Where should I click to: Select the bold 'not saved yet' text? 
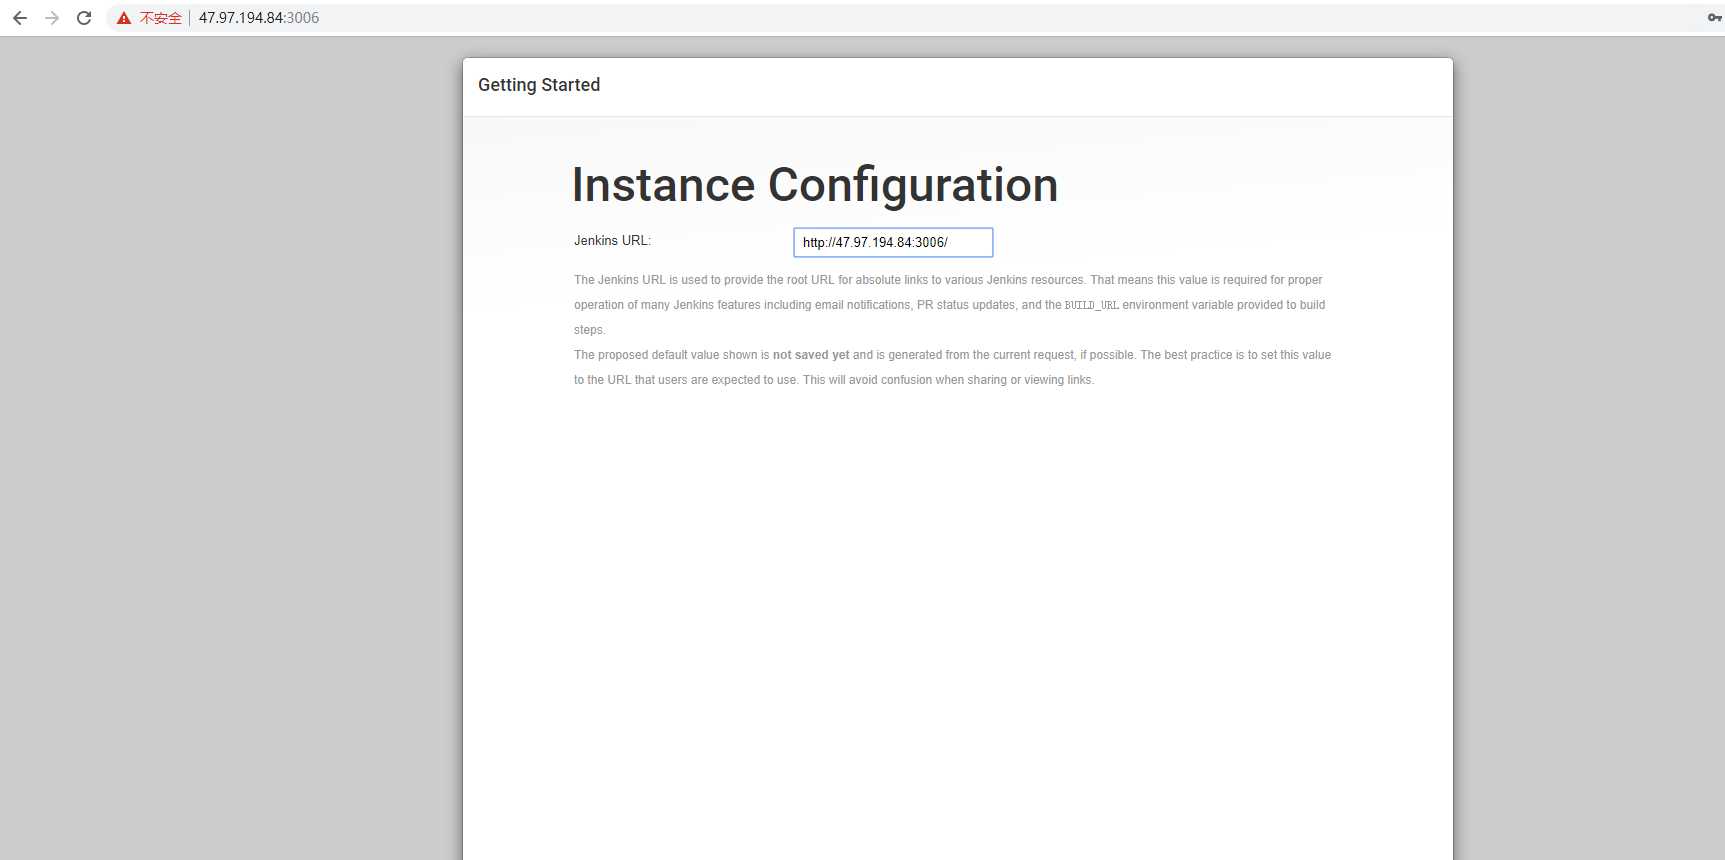(x=811, y=355)
